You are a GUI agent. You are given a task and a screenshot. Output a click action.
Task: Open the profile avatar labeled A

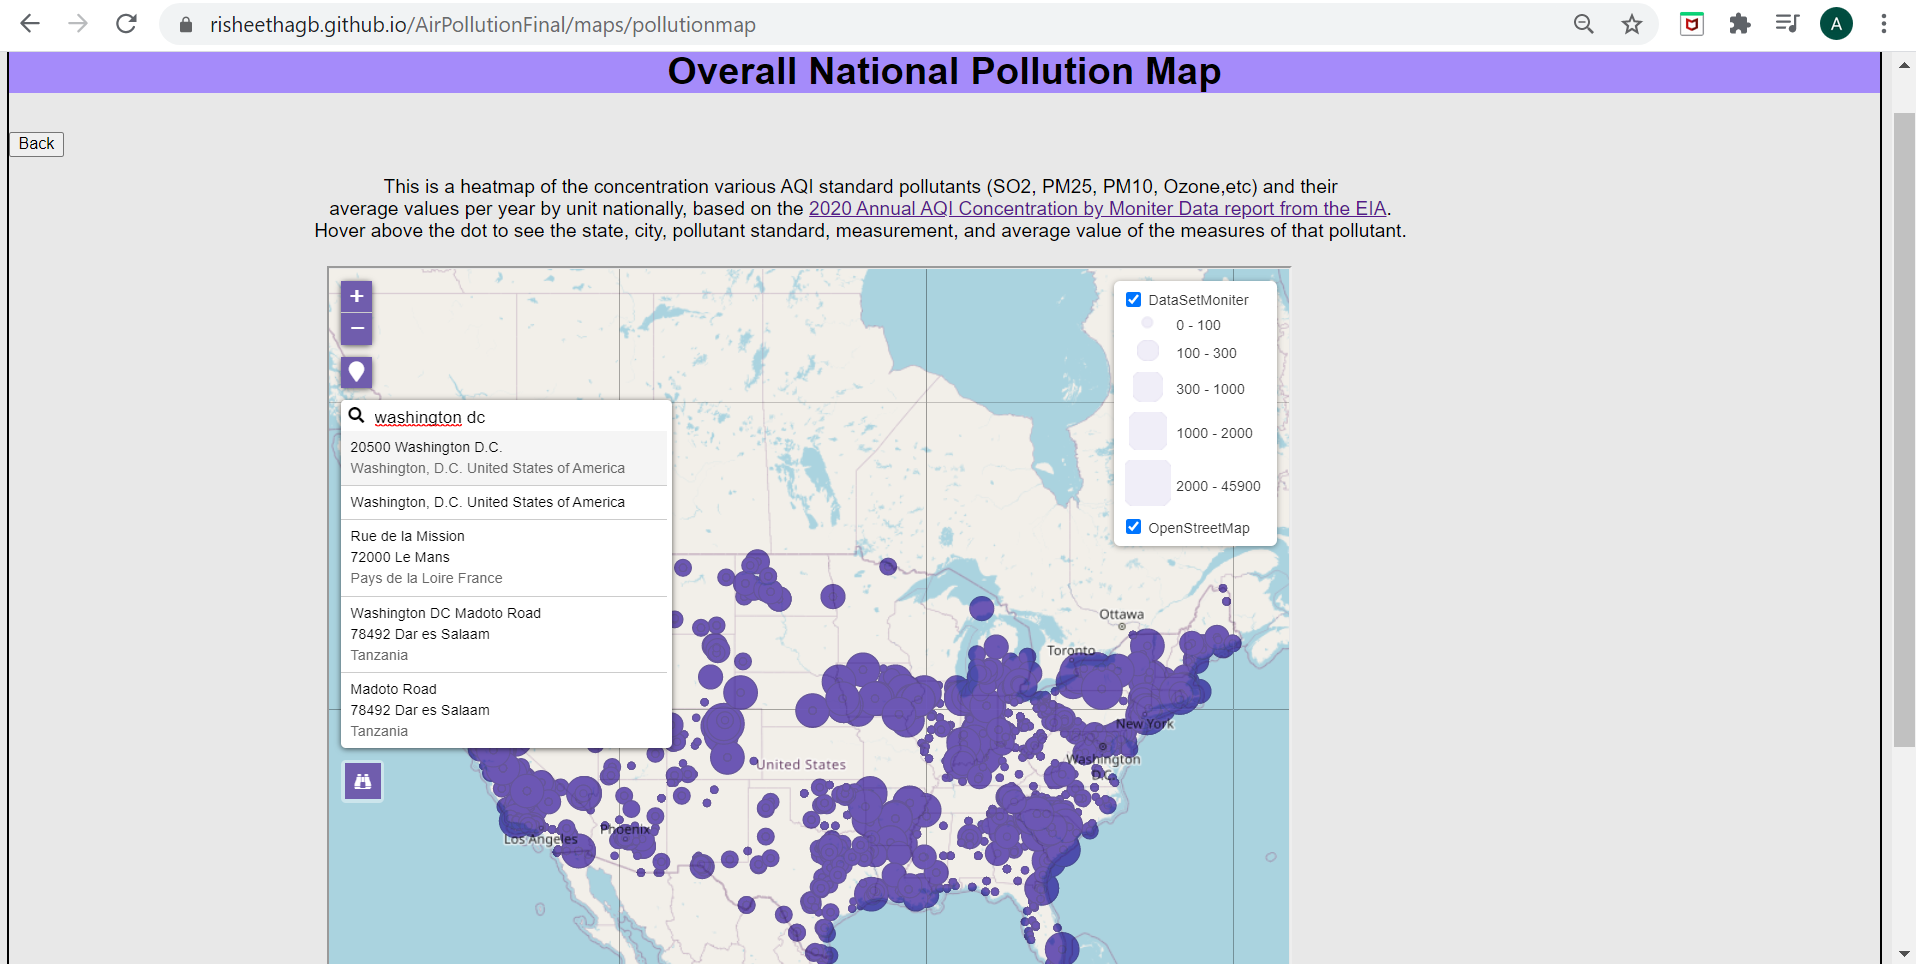click(x=1836, y=24)
